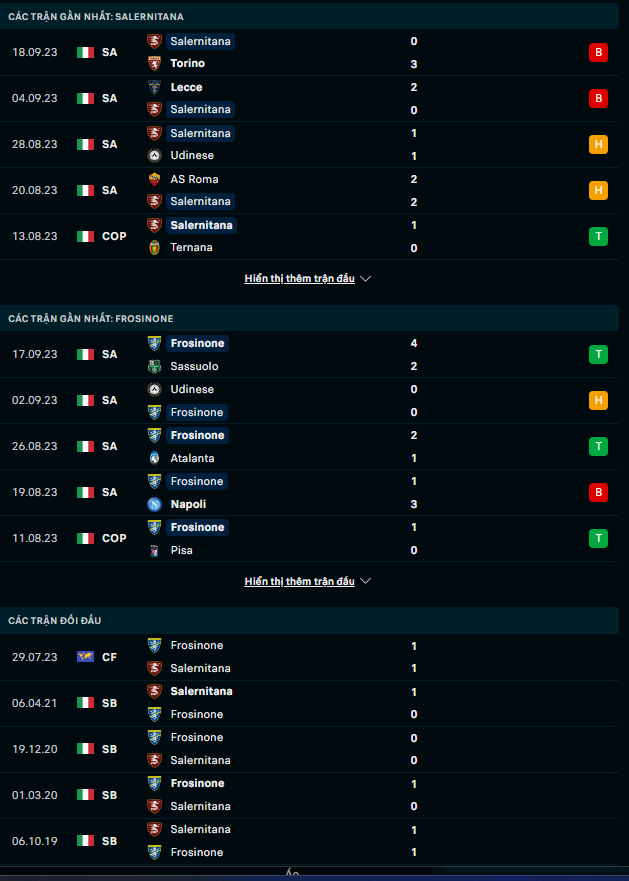Open Frosinone vs Sassuolo 17.09.23 match row
Viewport: 629px width, 881px height.
(300, 354)
